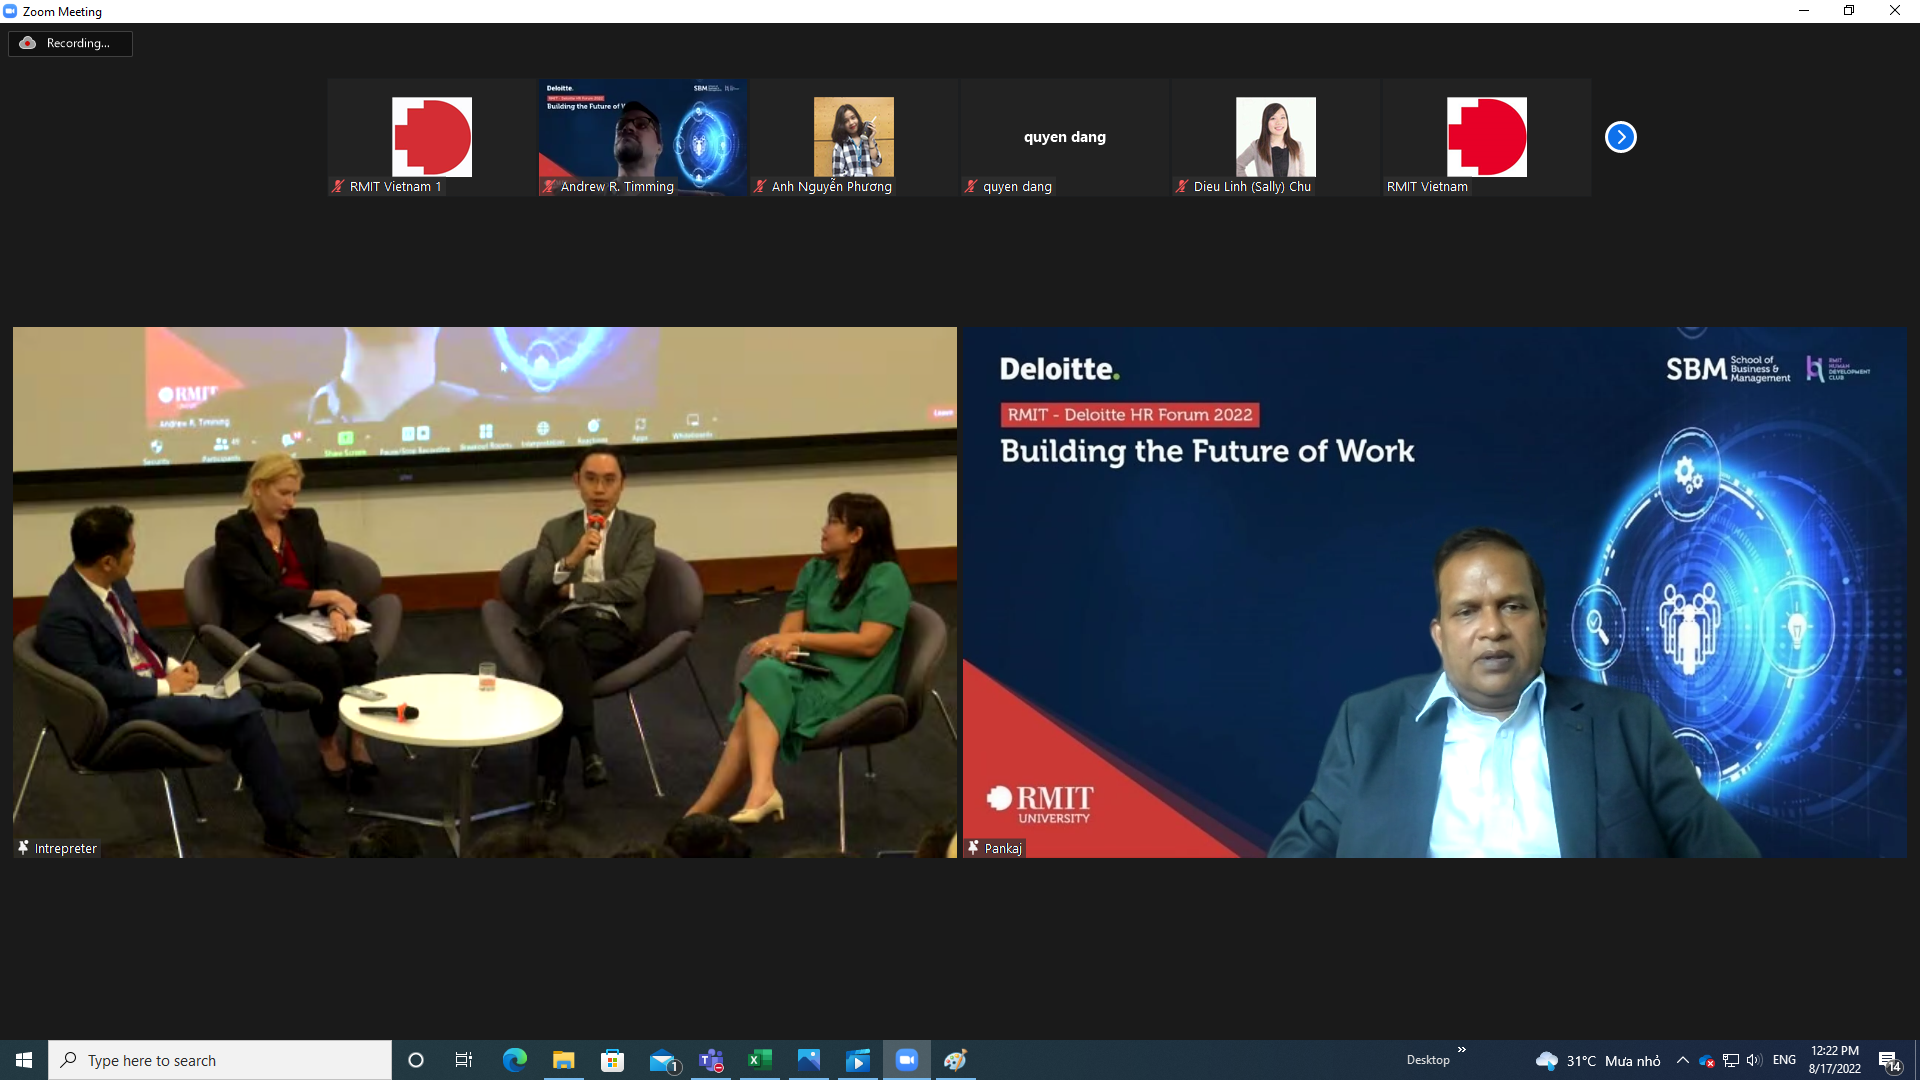Show hidden system tray icons
Viewport: 1920px width, 1080px height.
click(1683, 1060)
